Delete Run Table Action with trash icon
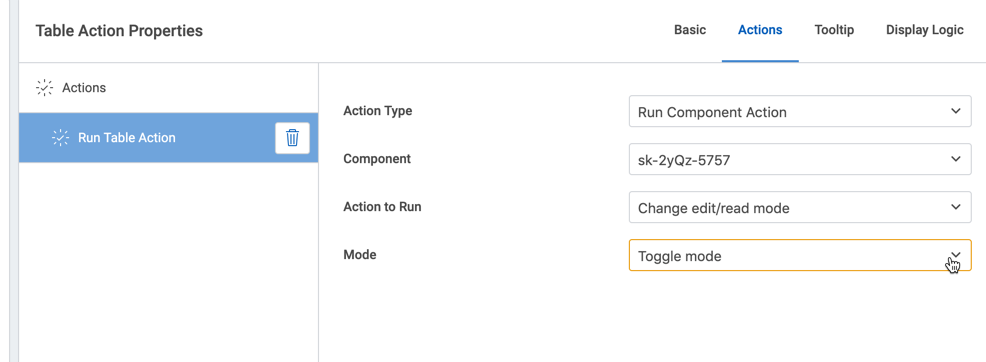Screen dimensions: 986x362 pyautogui.click(x=292, y=138)
